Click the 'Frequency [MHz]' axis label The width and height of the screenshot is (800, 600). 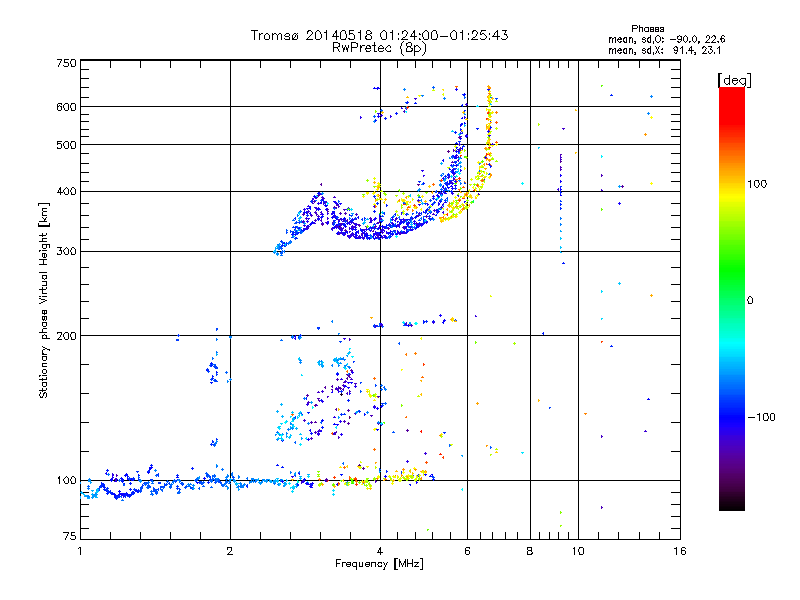[x=379, y=564]
